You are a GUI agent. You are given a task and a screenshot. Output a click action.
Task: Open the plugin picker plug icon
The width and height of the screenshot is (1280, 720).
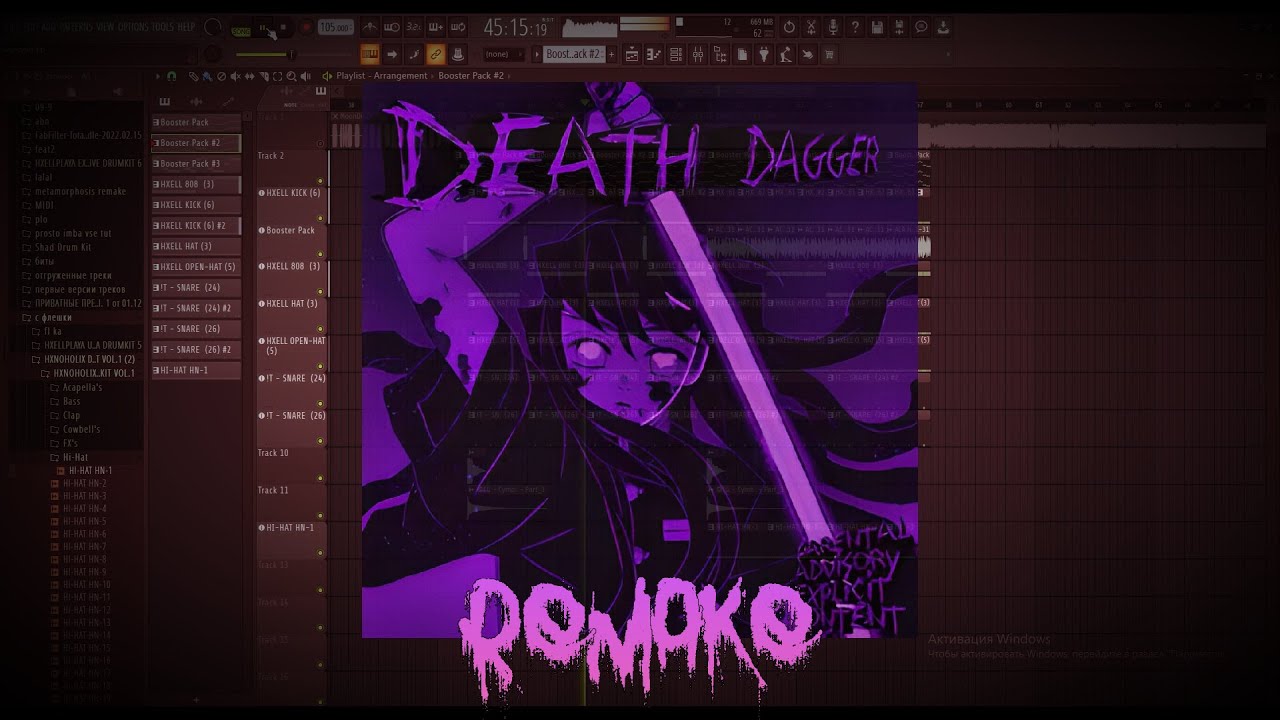(x=764, y=55)
